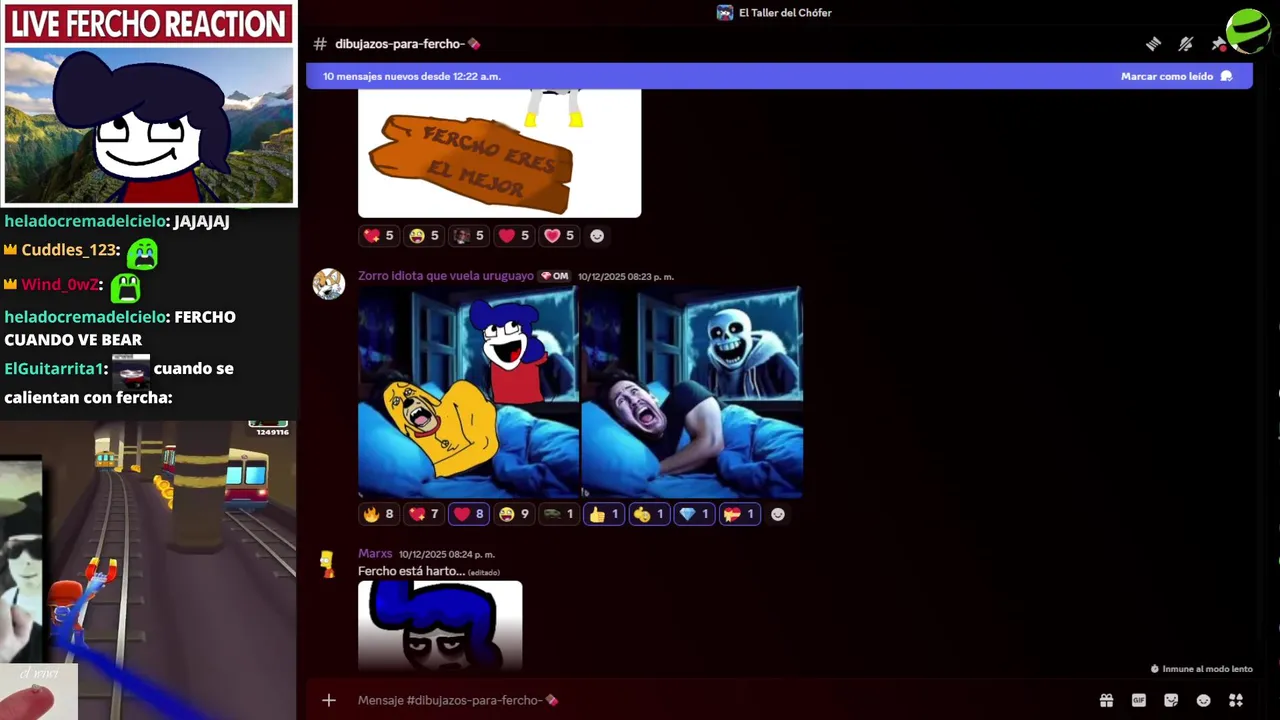This screenshot has width=1280, height=720.
Task: Open the GIF picker
Action: tap(1138, 700)
